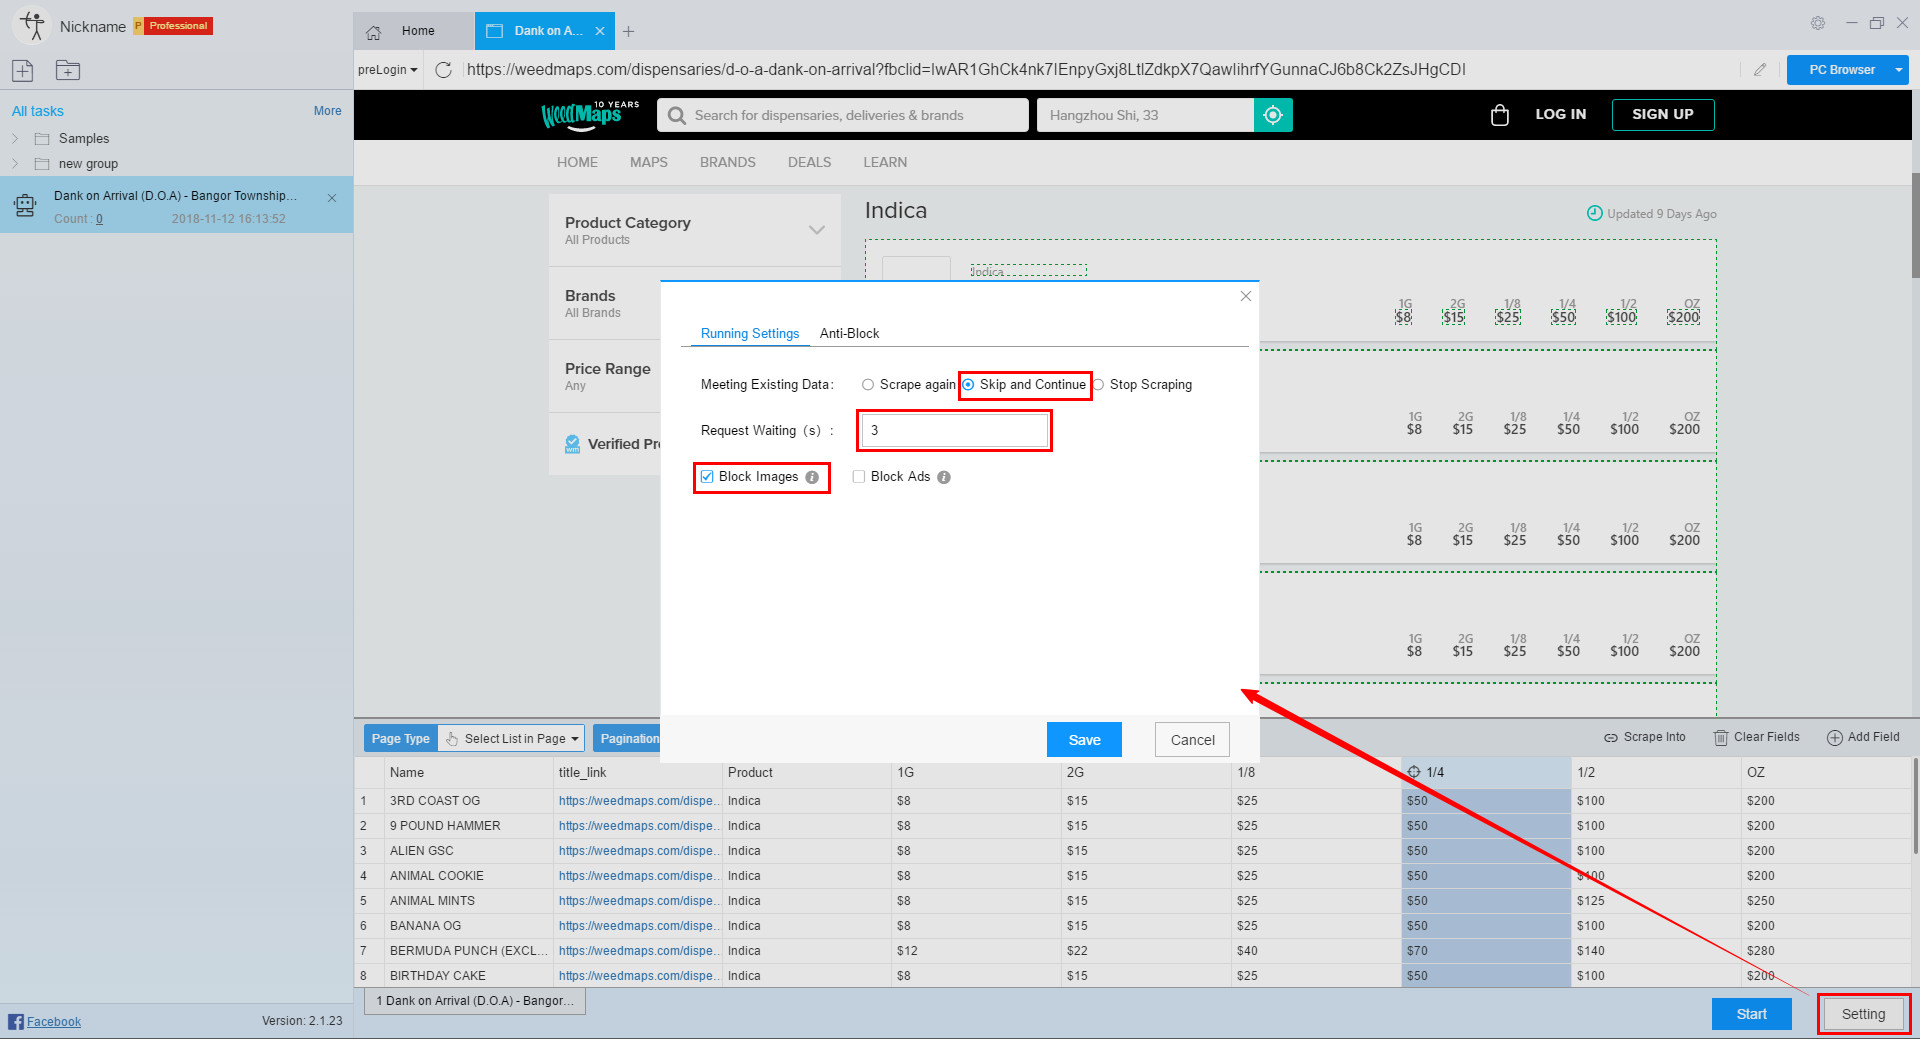The image size is (1920, 1039).
Task: Click the Verified Products badge icon
Action: point(573,444)
